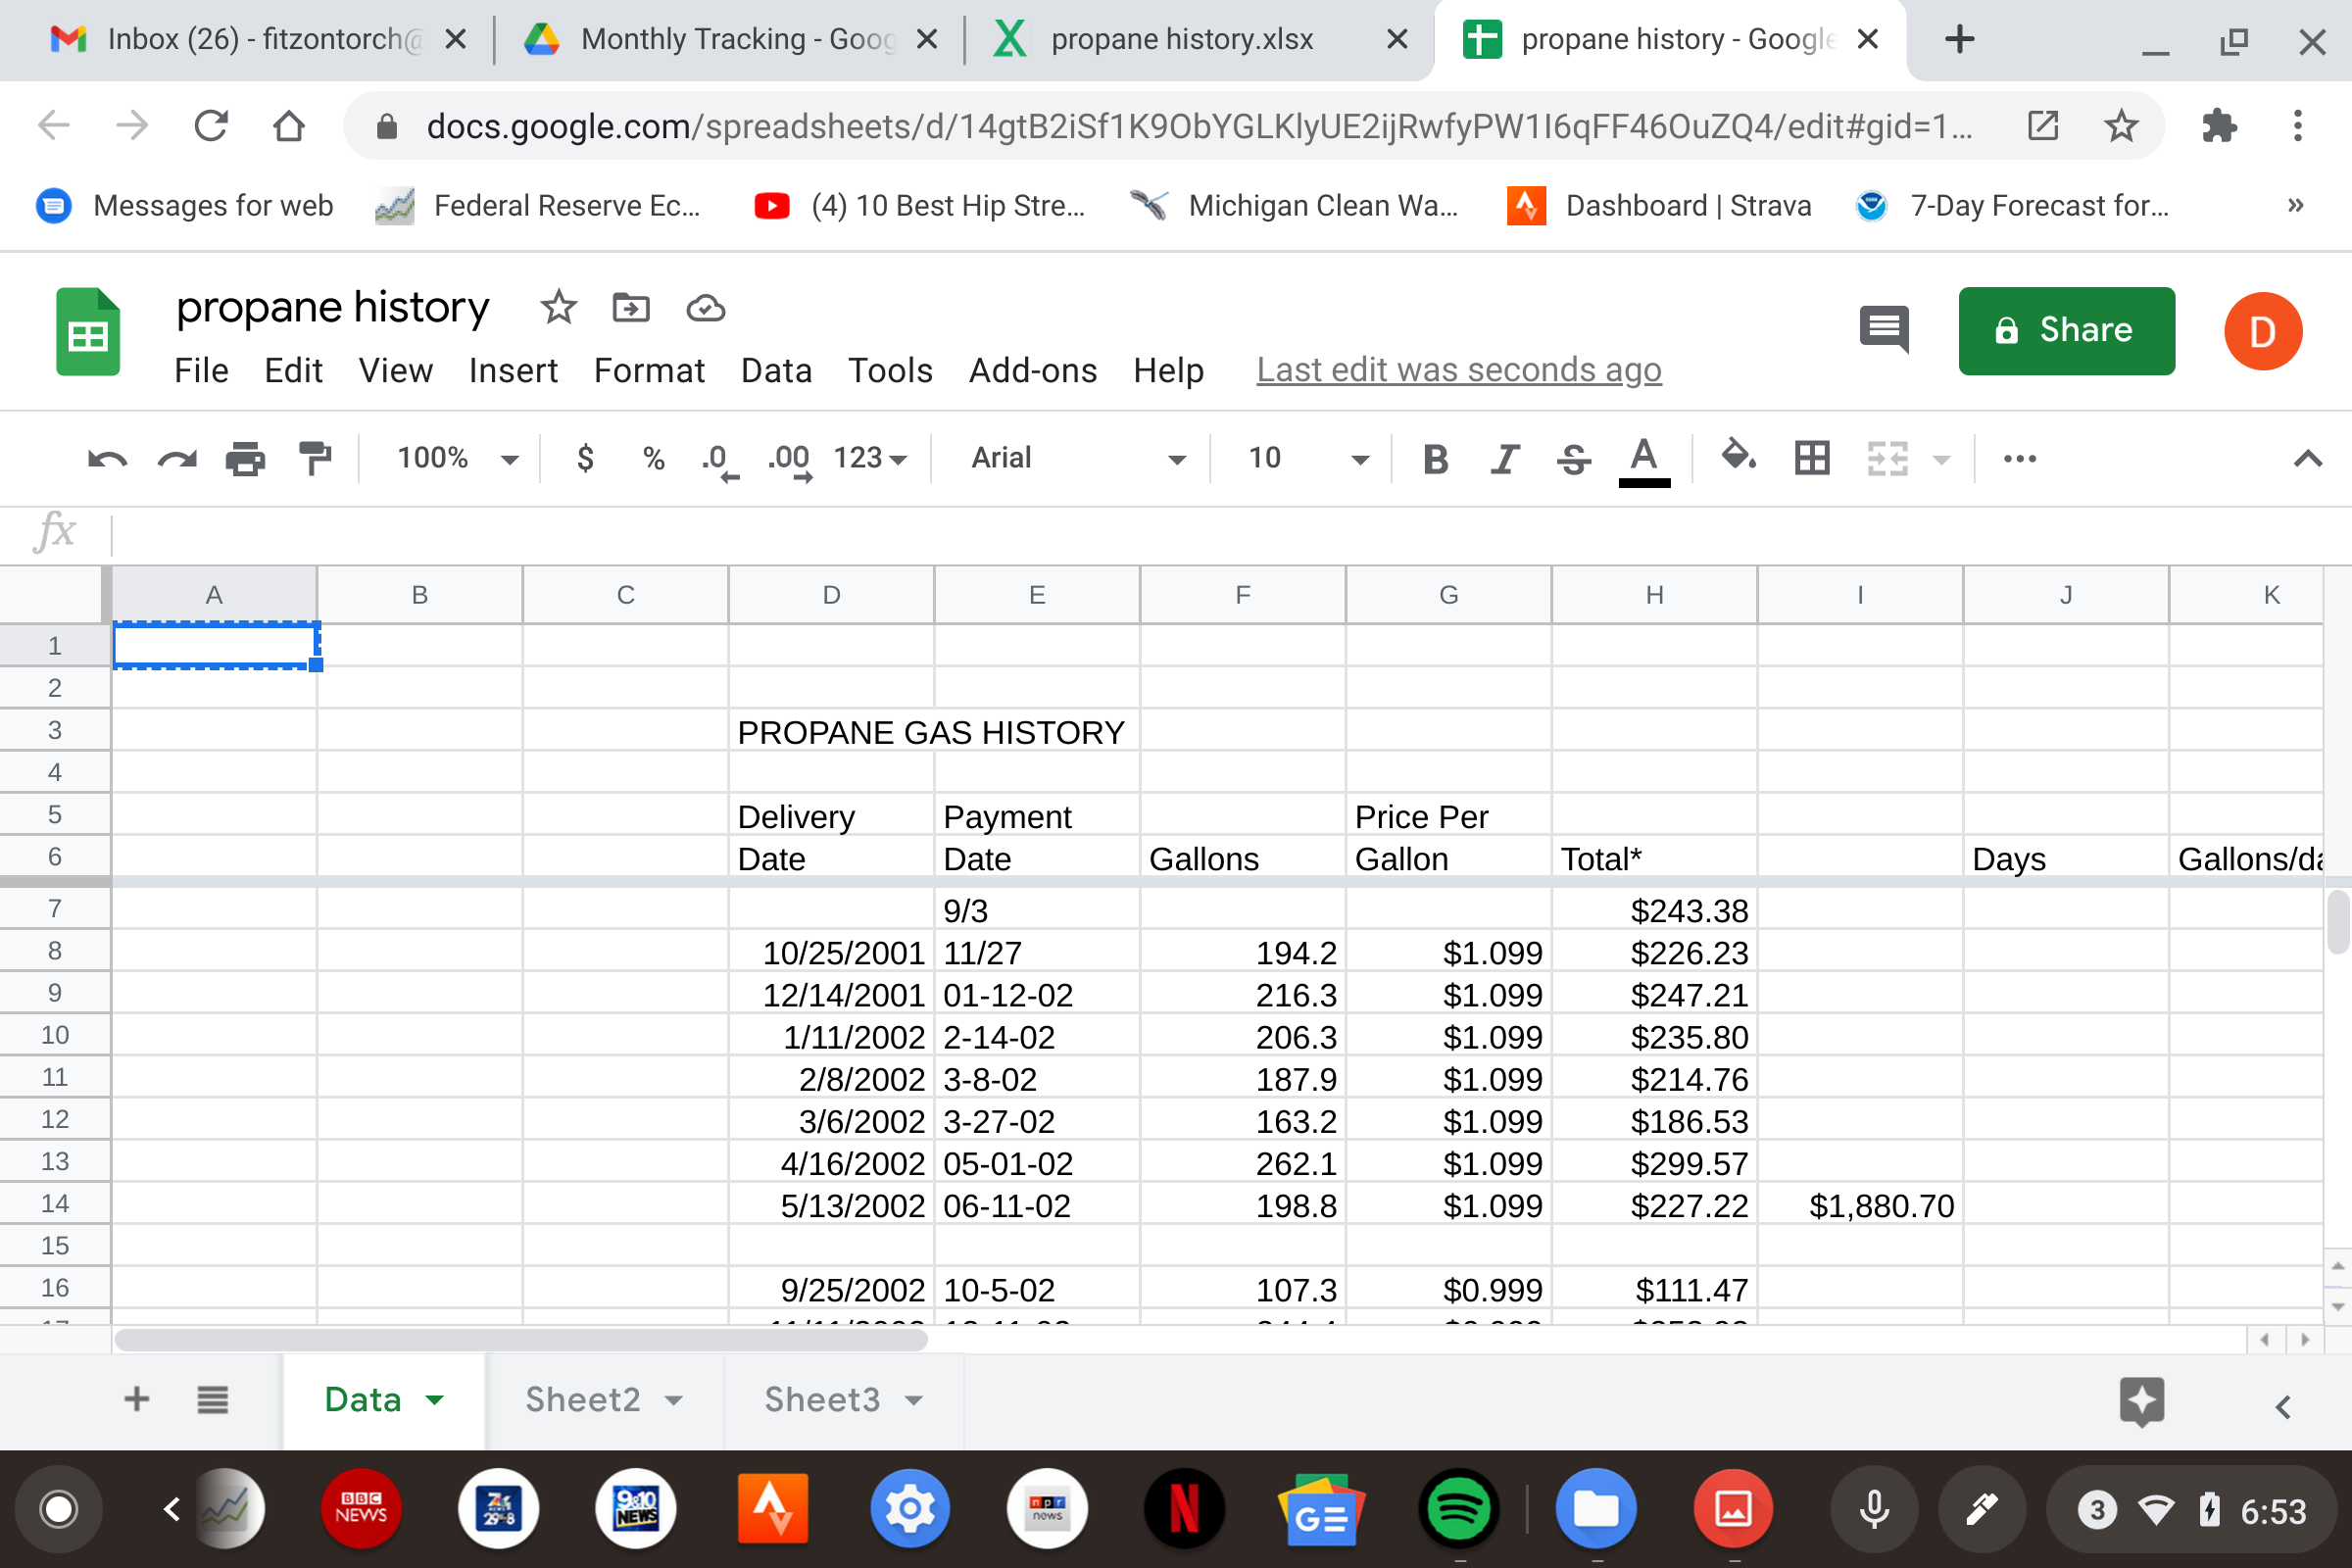Star the propane history document

(558, 308)
